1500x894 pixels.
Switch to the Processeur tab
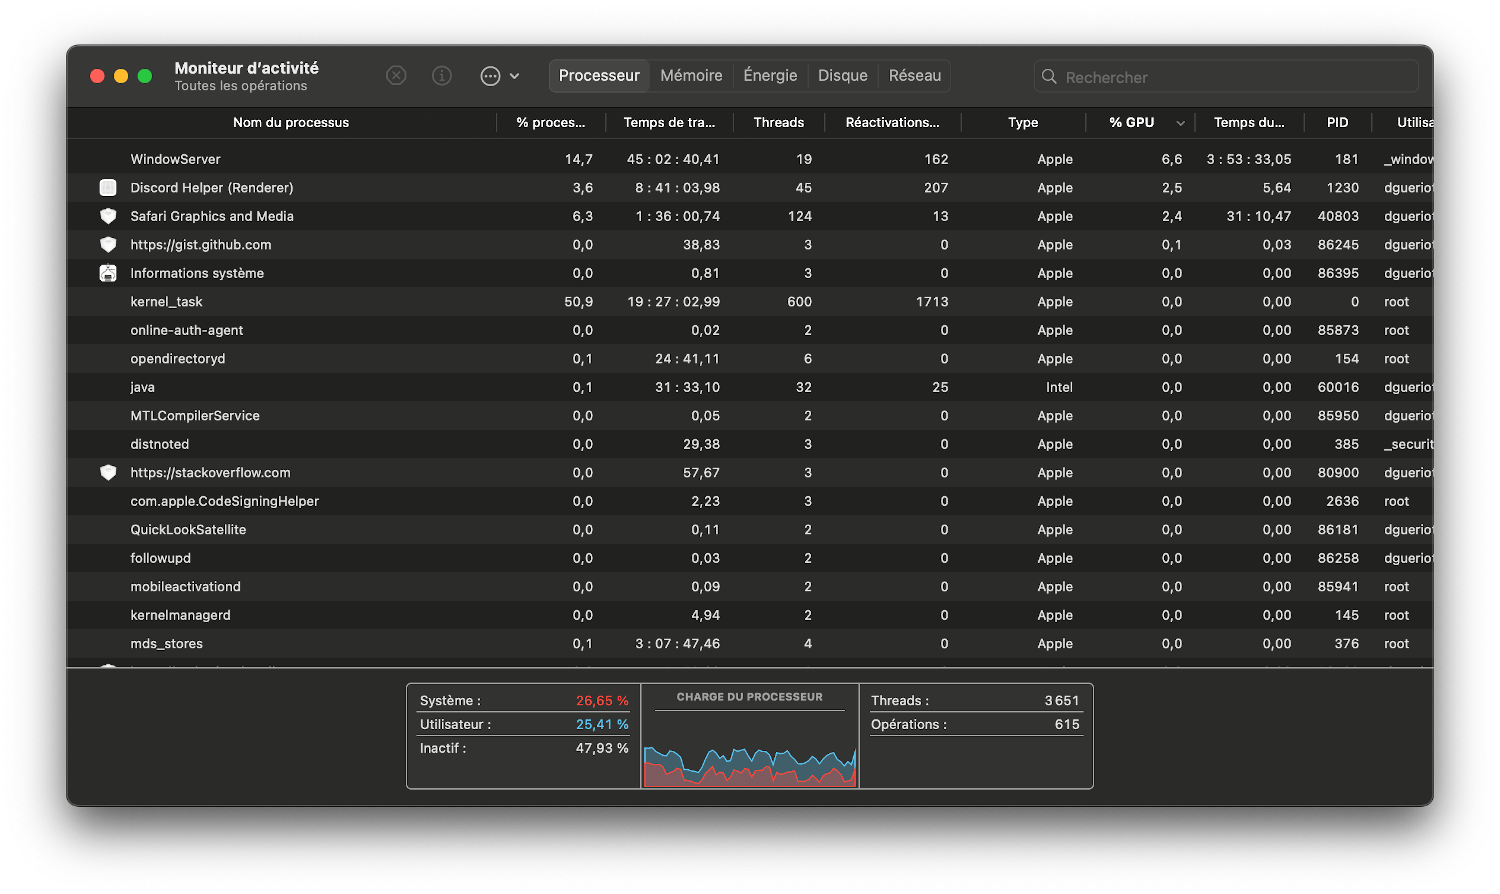pyautogui.click(x=599, y=76)
